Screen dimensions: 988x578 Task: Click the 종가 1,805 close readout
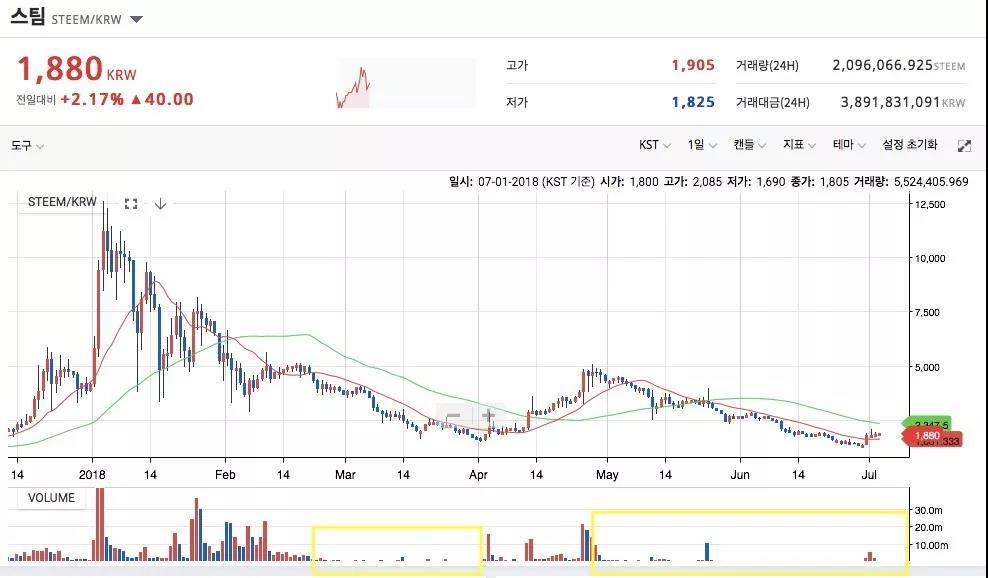click(x=819, y=182)
